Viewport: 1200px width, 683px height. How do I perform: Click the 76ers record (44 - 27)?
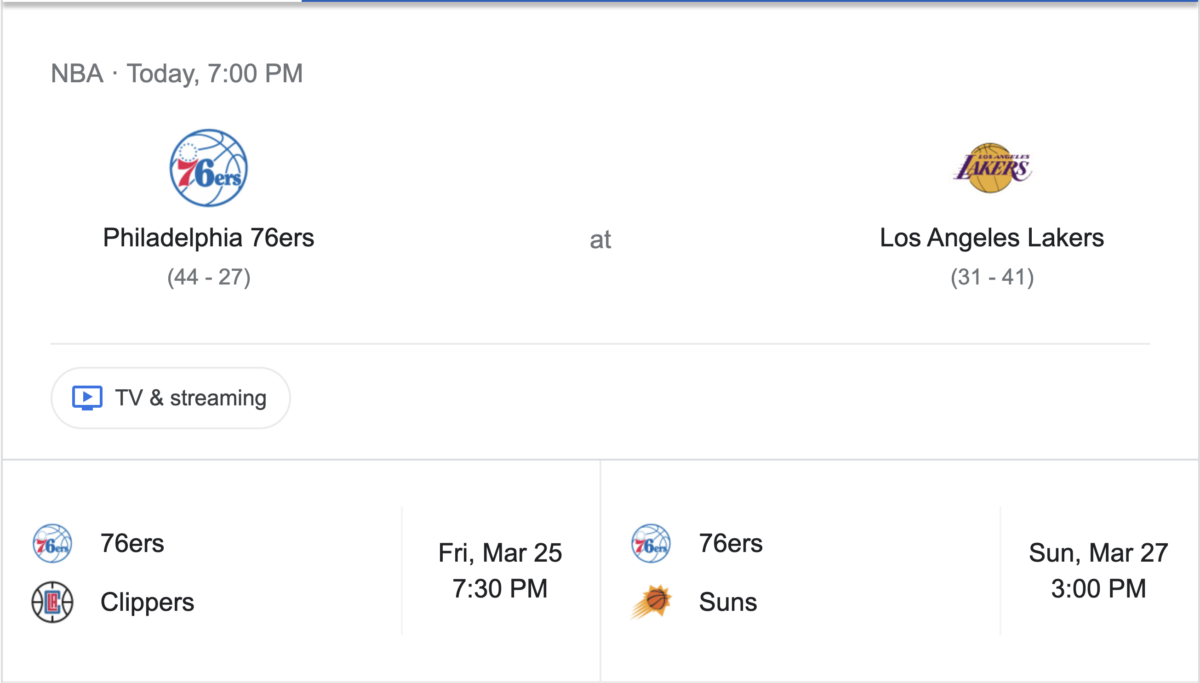(209, 277)
